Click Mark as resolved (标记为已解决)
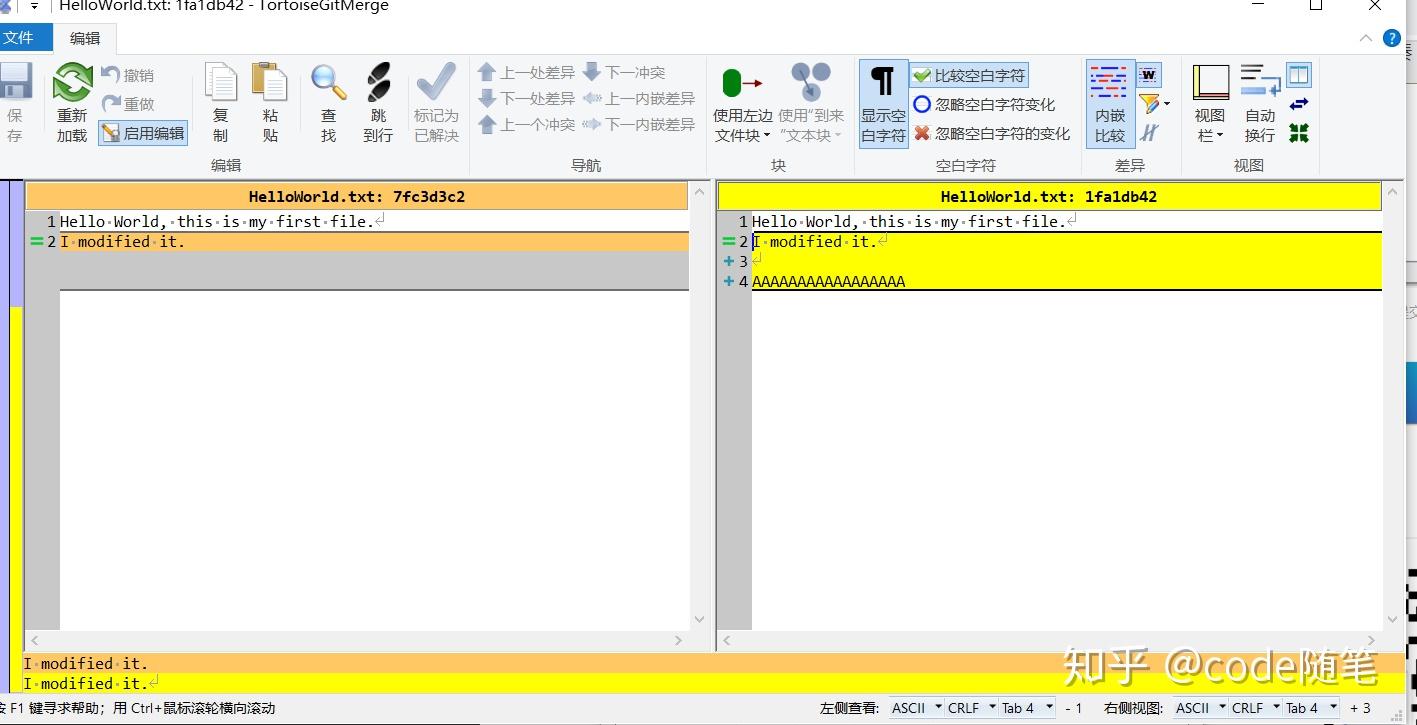 click(436, 103)
